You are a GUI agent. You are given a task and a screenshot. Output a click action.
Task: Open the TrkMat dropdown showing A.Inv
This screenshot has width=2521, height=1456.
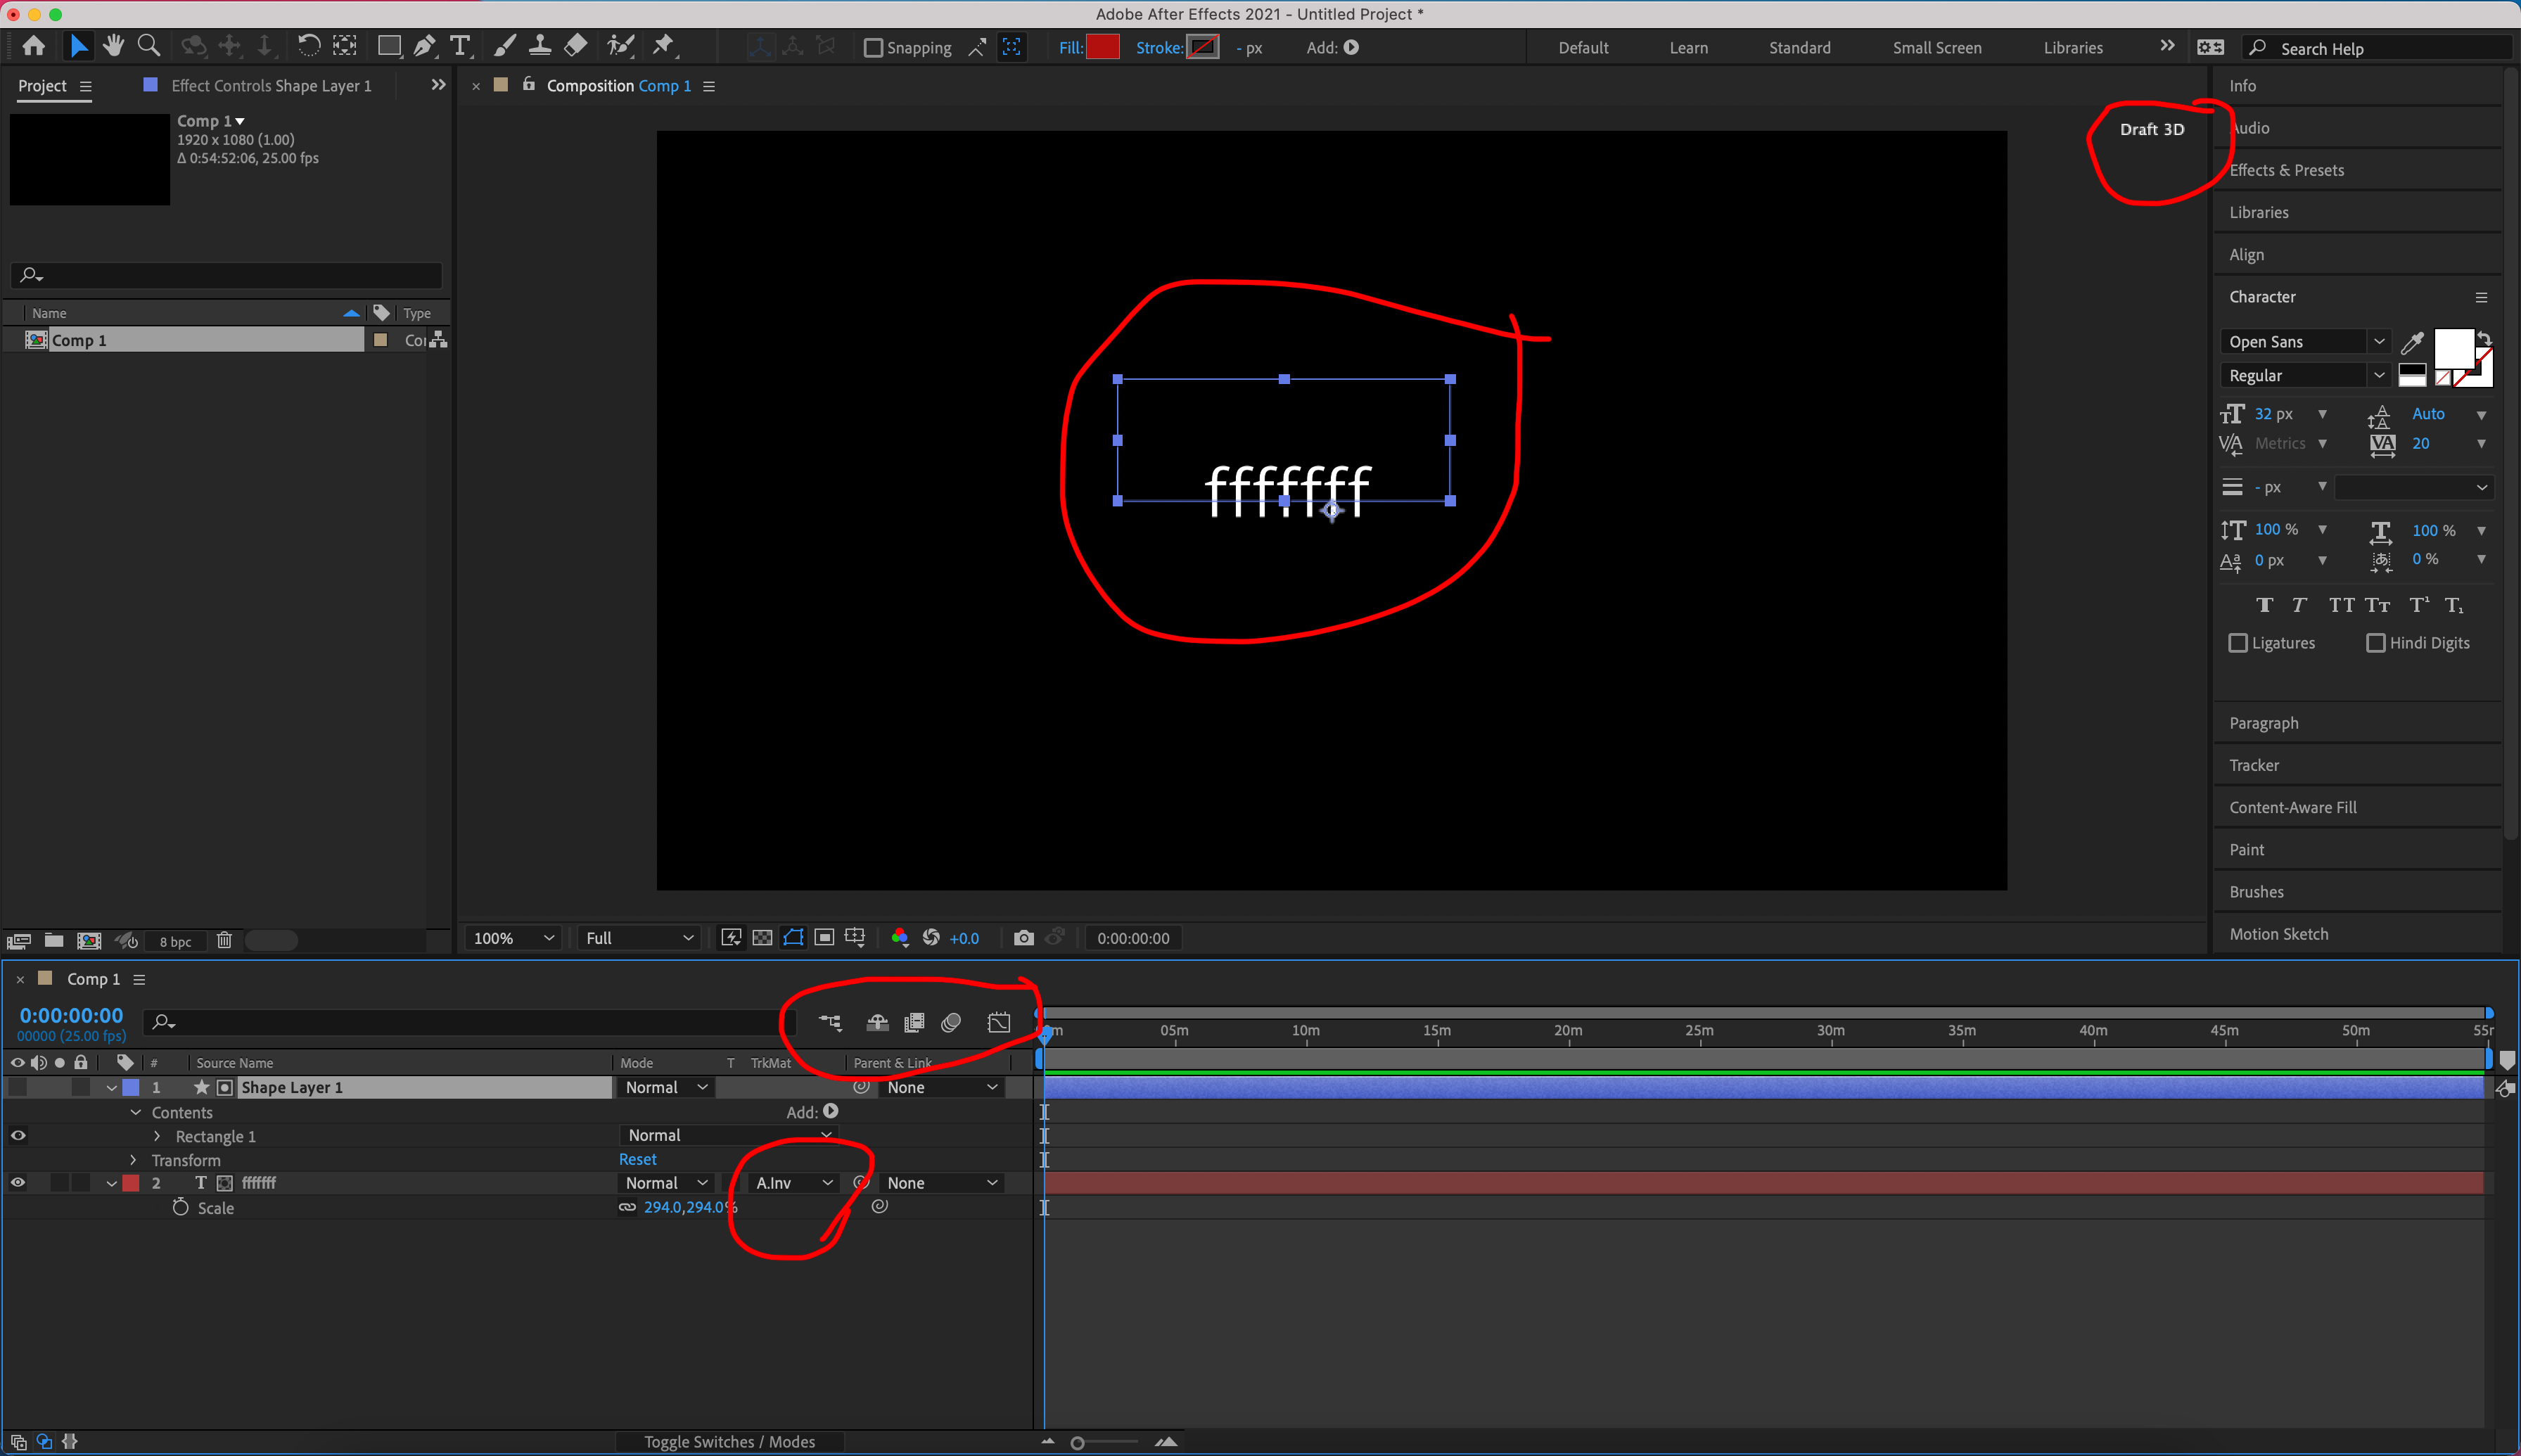click(792, 1182)
